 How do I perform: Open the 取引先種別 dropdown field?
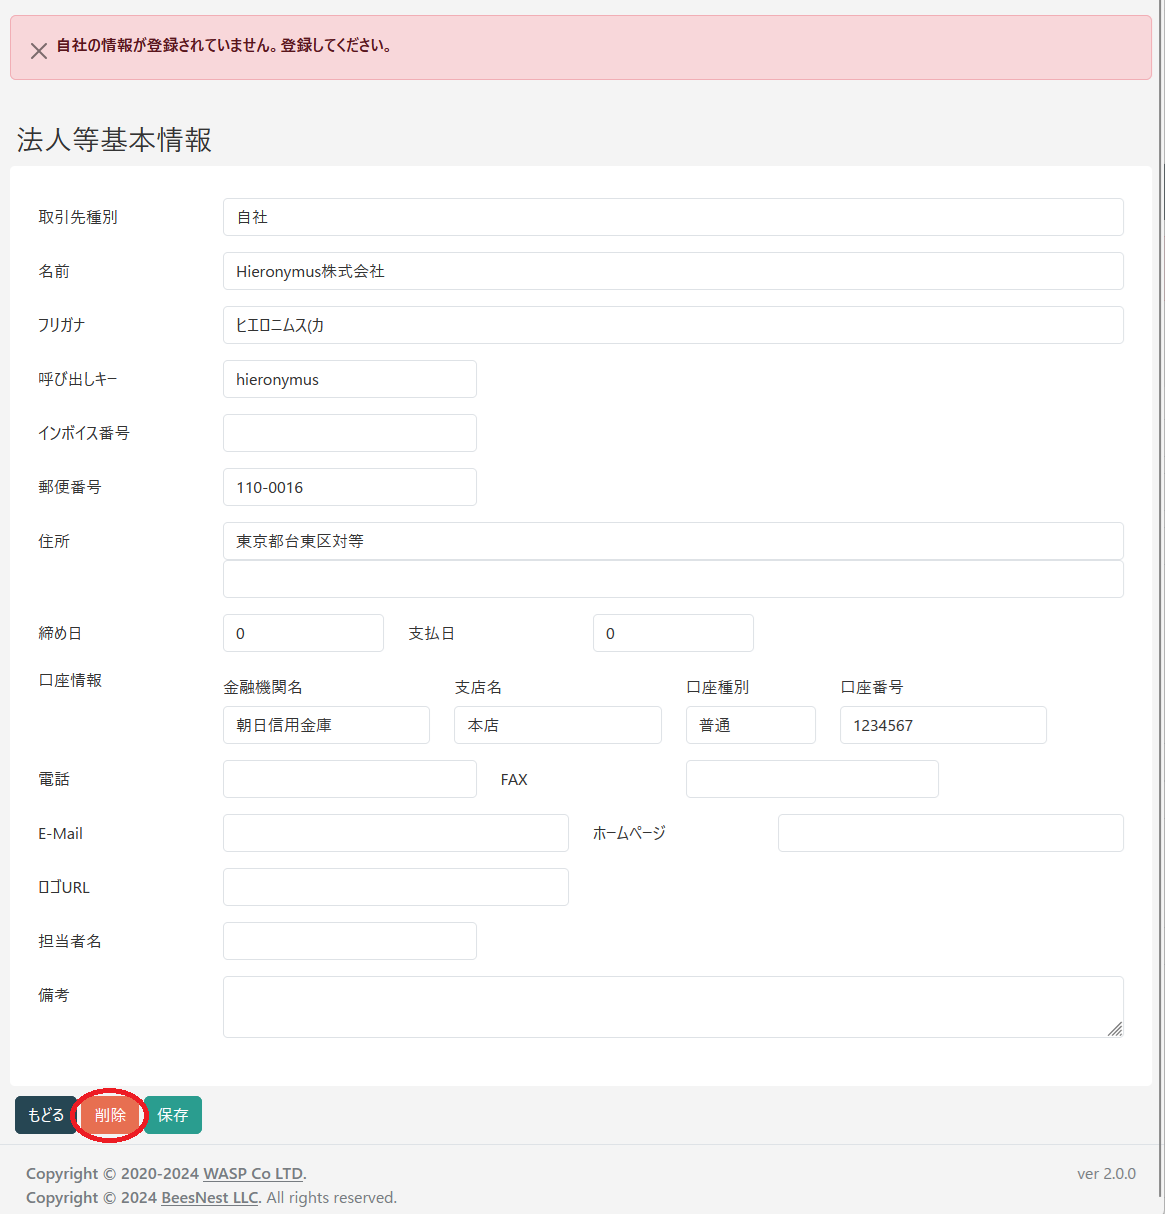coord(672,217)
